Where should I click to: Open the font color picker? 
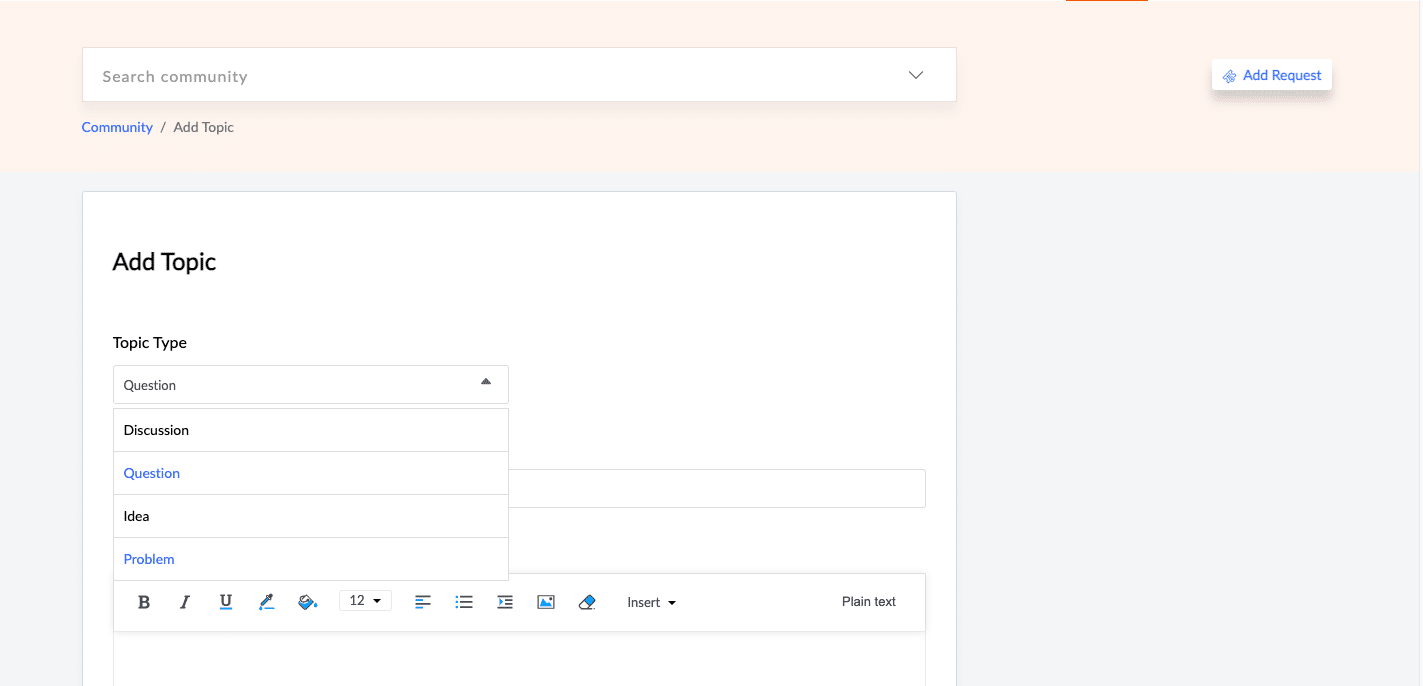click(x=266, y=602)
